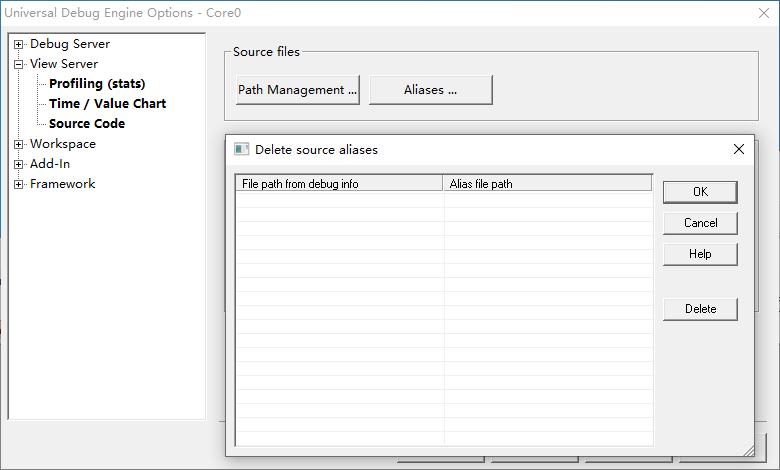Expand the Add-In tree node
Screen dimensions: 780x470
19,164
